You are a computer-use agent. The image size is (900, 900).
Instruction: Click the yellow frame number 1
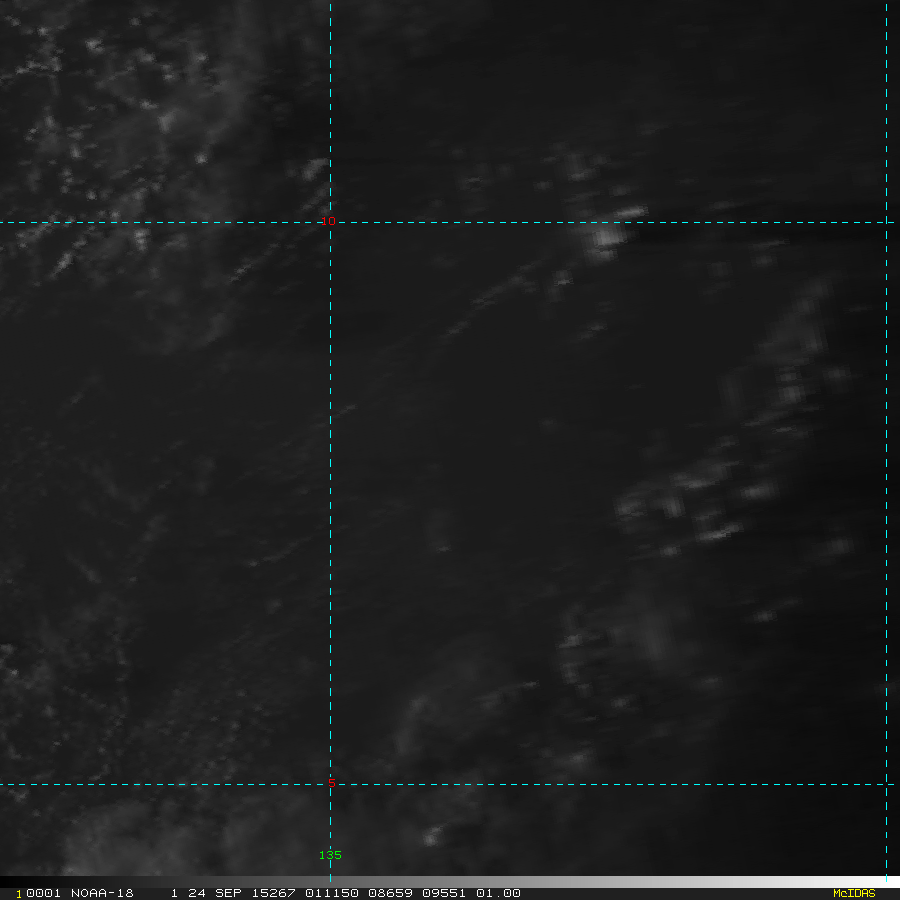click(18, 893)
